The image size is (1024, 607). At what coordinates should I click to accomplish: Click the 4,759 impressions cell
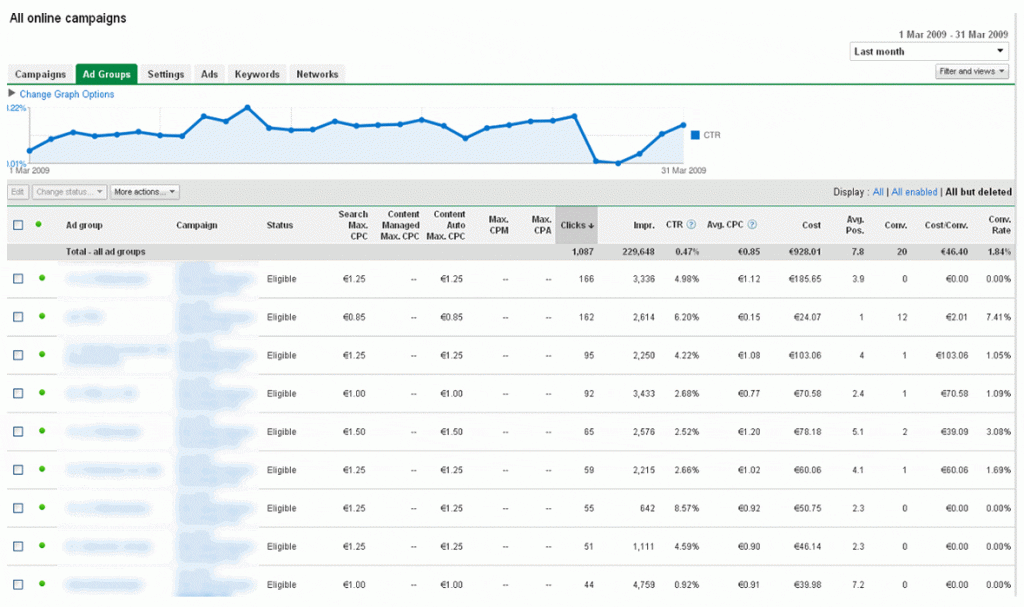pyautogui.click(x=643, y=585)
